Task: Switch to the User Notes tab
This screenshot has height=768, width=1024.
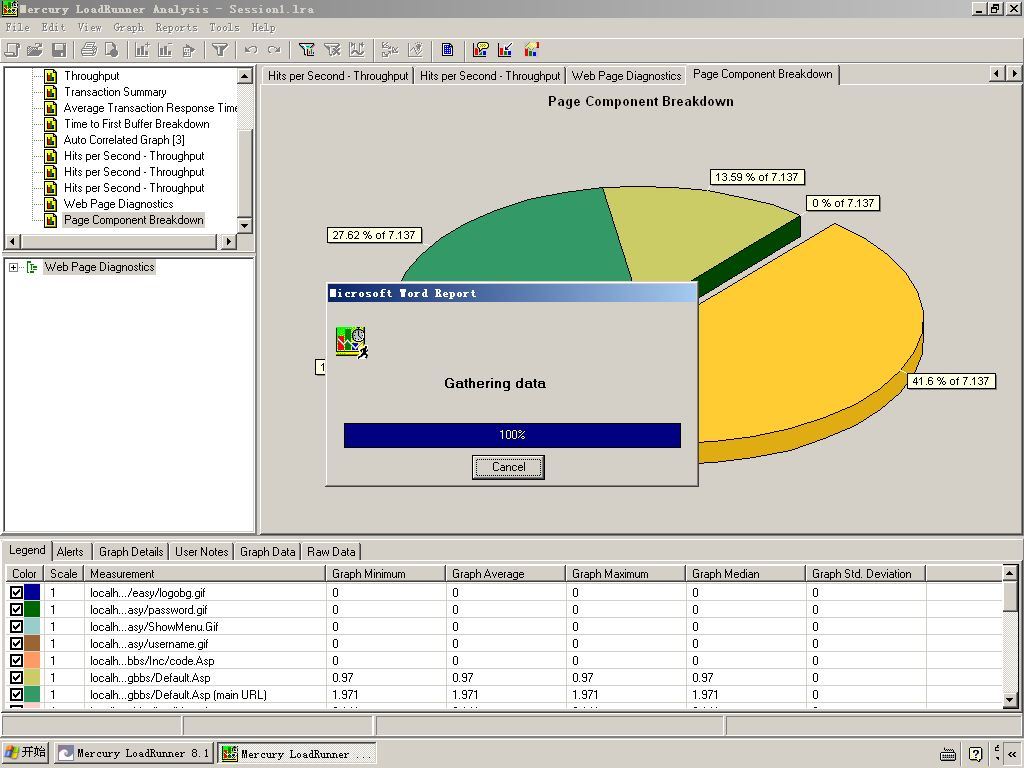Action: tap(202, 552)
